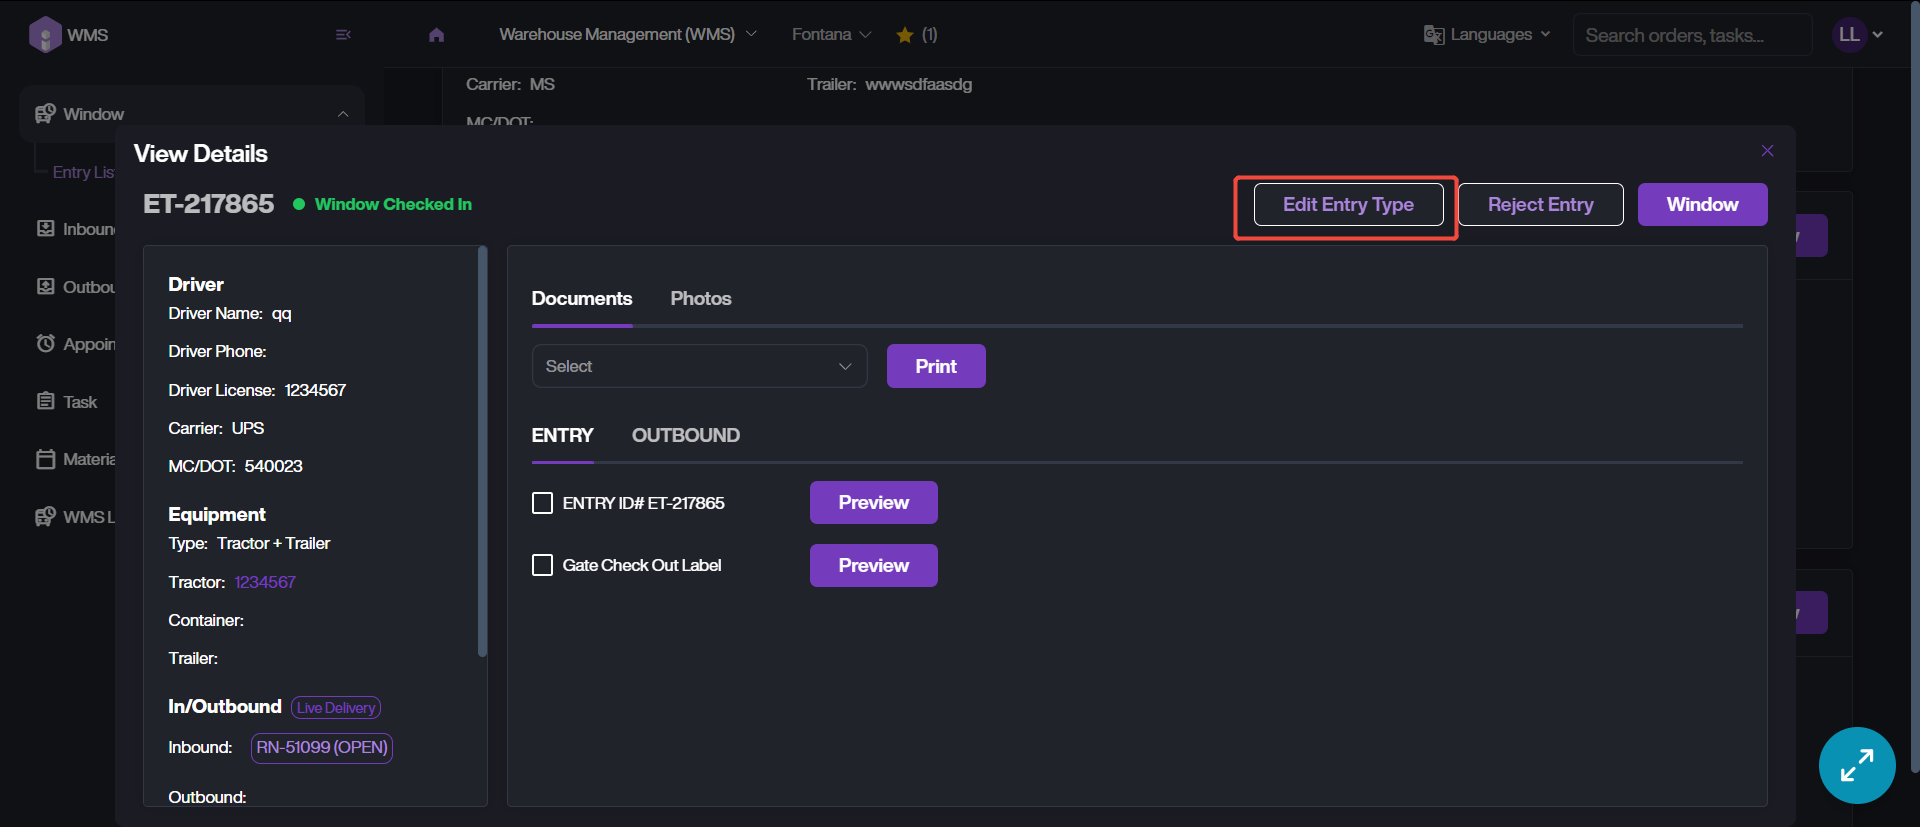
Task: Open the RN-51099 (OPEN) inbound link
Action: tap(321, 748)
